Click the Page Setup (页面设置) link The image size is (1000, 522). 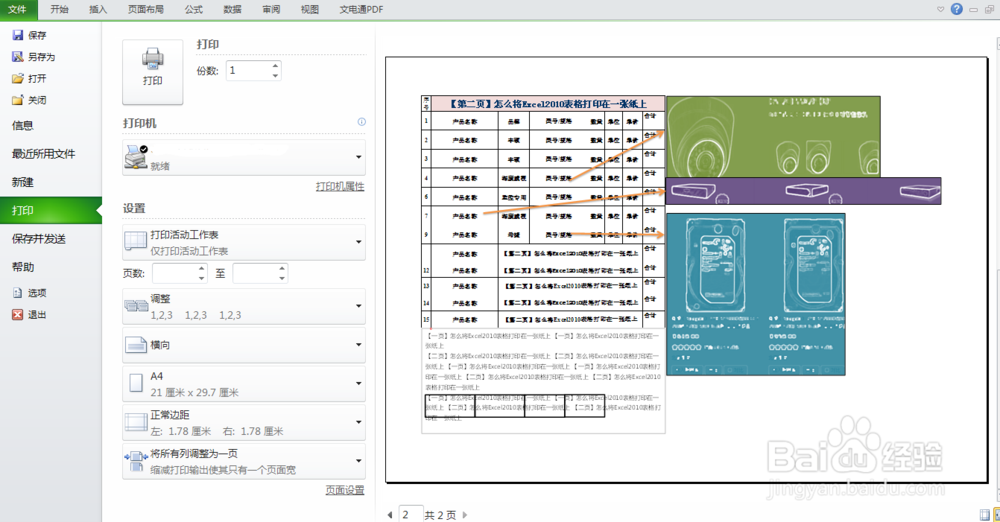[345, 490]
